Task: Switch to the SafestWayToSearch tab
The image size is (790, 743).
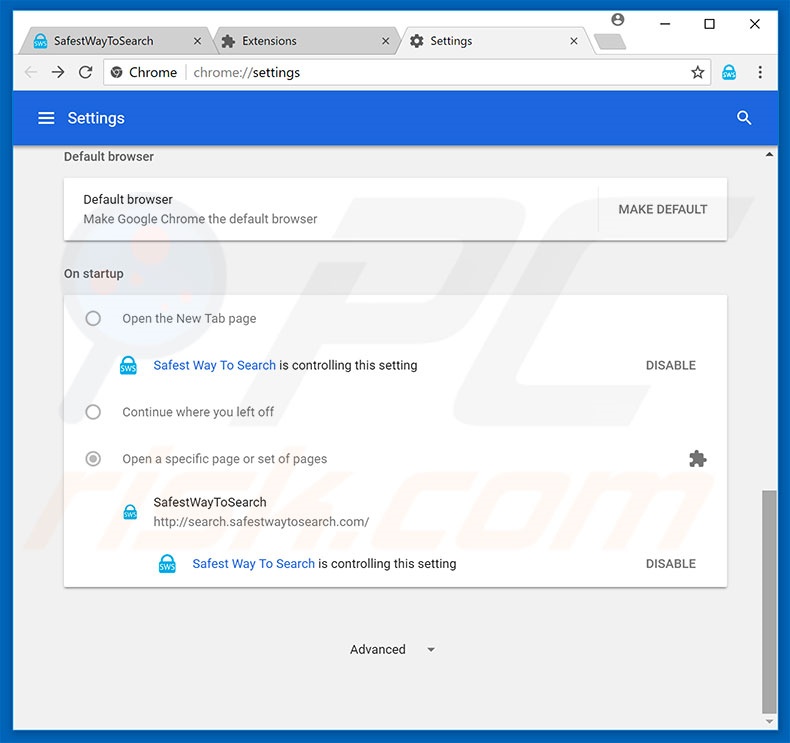Action: (x=118, y=41)
